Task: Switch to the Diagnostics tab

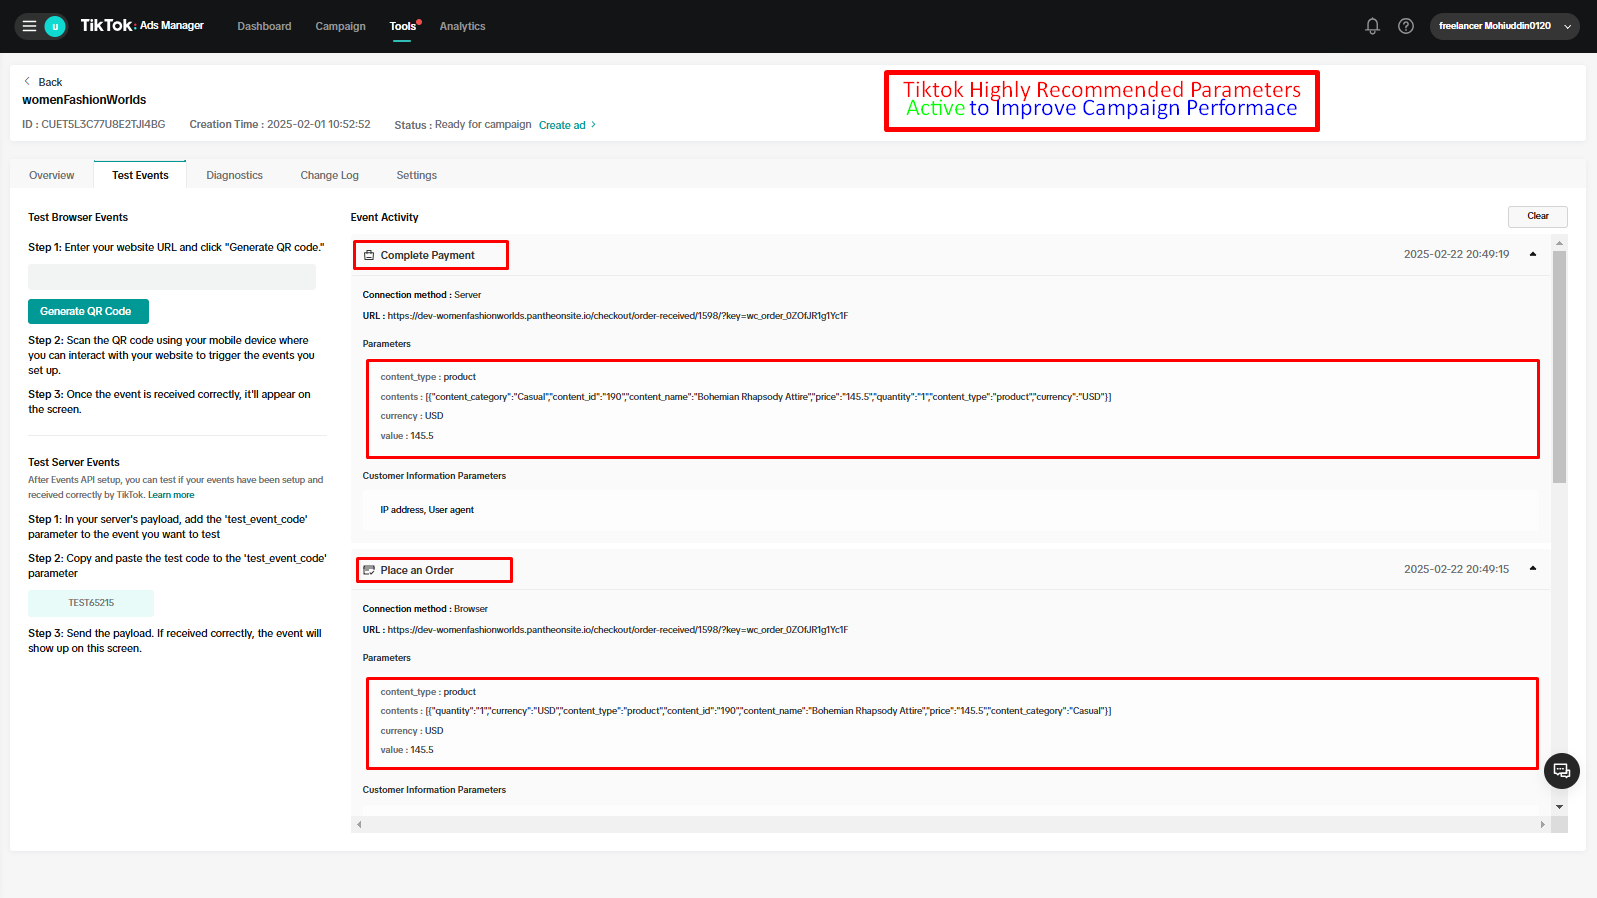Action: tap(234, 175)
